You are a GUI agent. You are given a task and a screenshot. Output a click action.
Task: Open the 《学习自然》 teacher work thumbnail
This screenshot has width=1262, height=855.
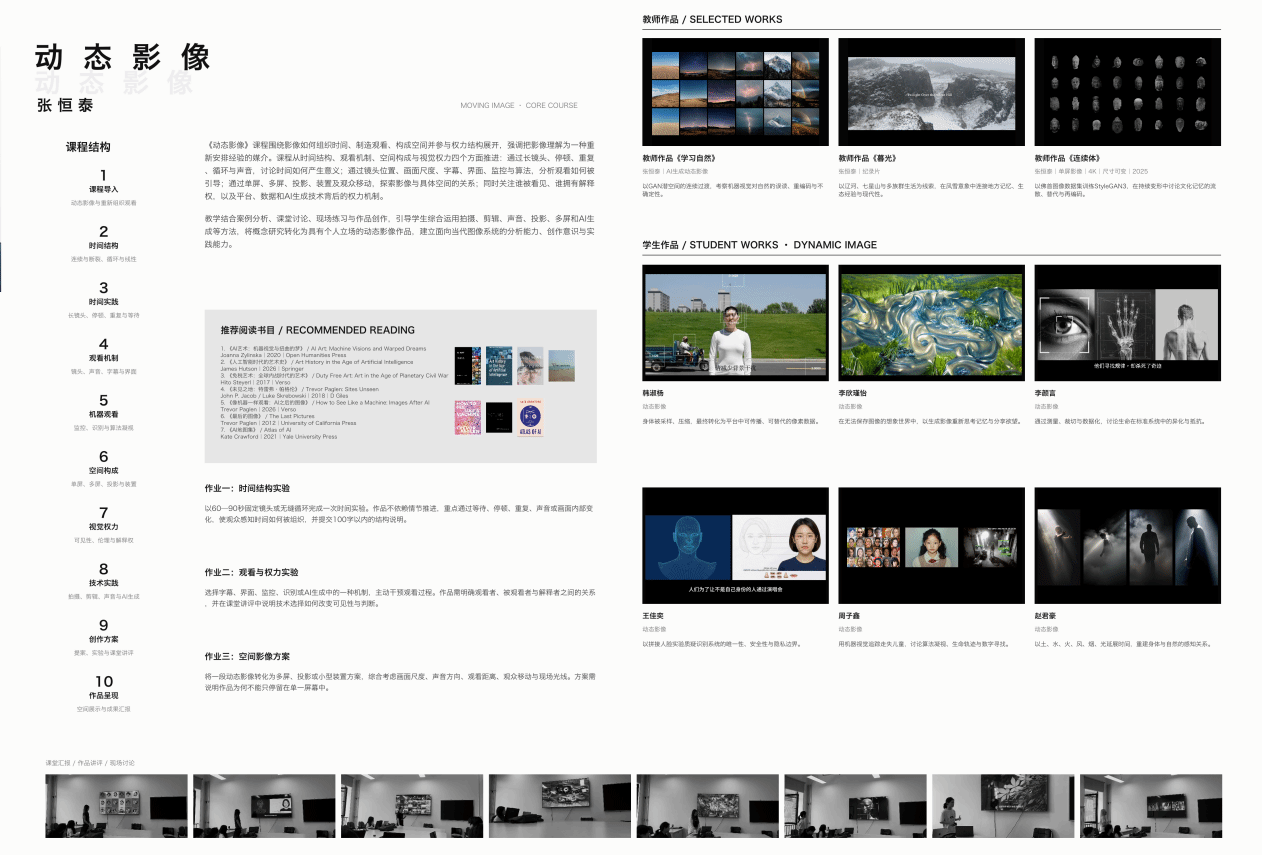pyautogui.click(x=735, y=92)
